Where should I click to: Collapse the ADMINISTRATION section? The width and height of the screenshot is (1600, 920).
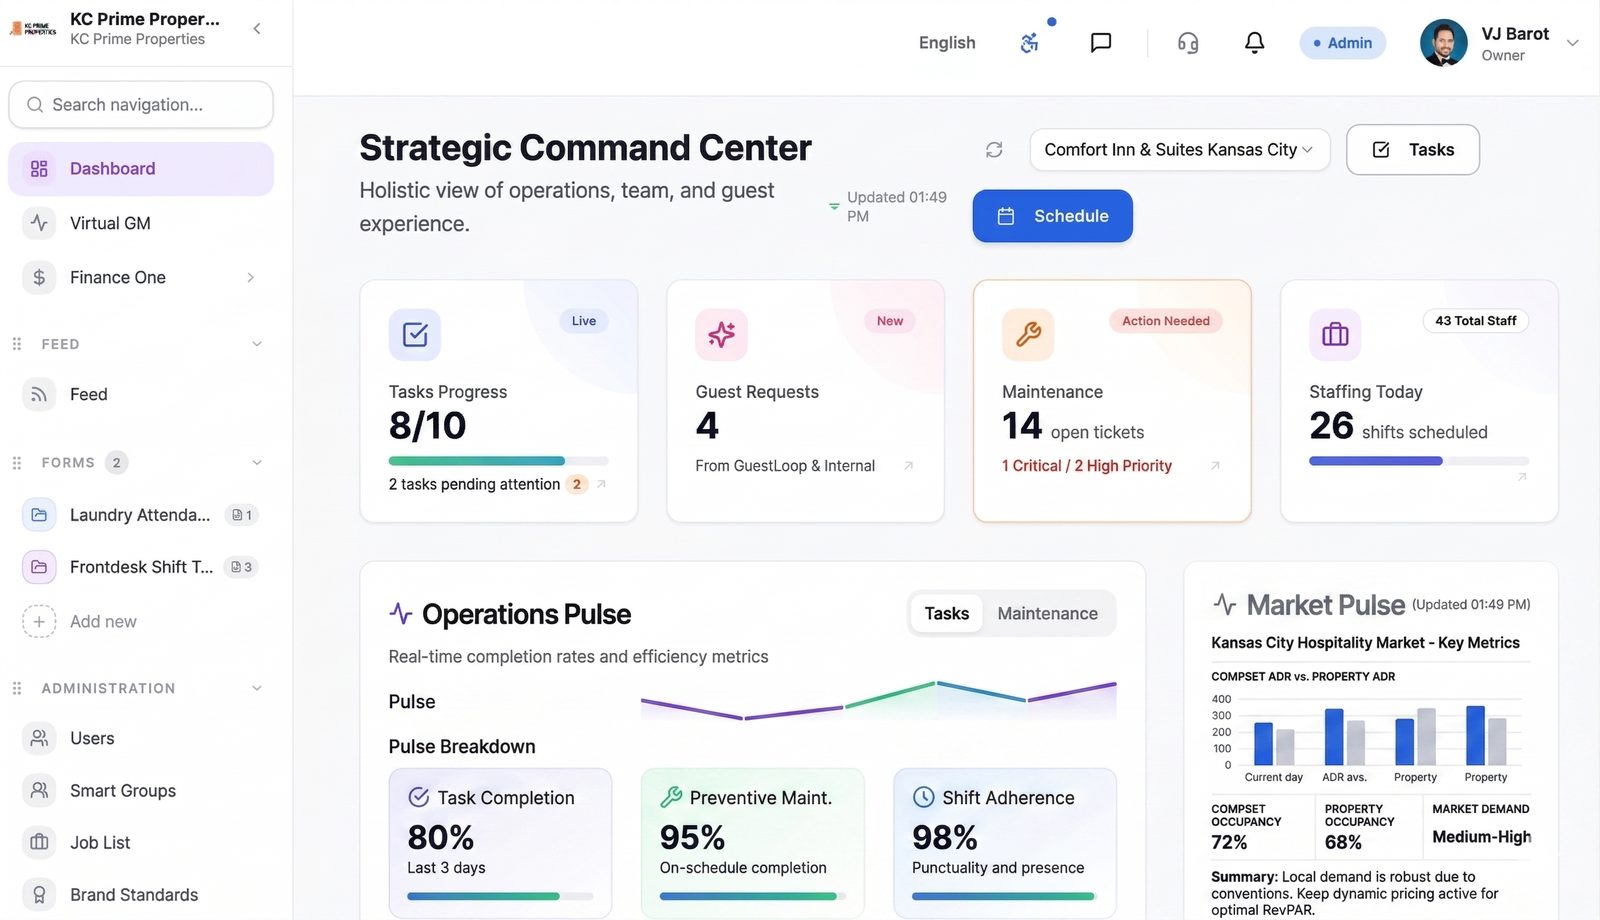[258, 688]
